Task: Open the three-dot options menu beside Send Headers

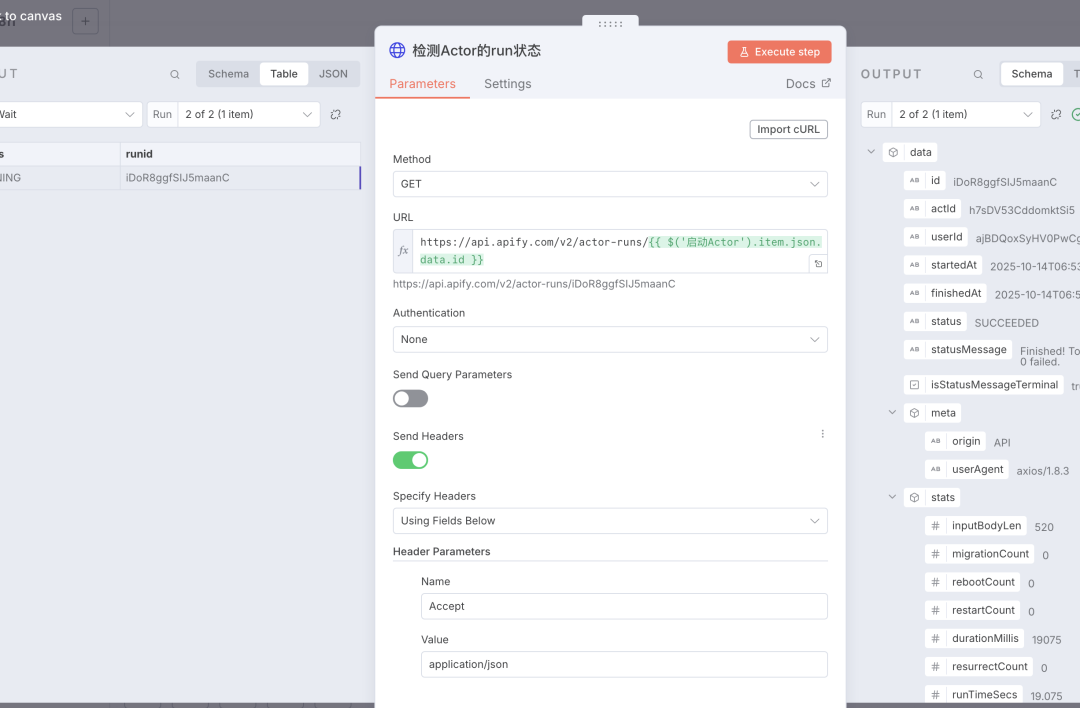Action: [823, 434]
